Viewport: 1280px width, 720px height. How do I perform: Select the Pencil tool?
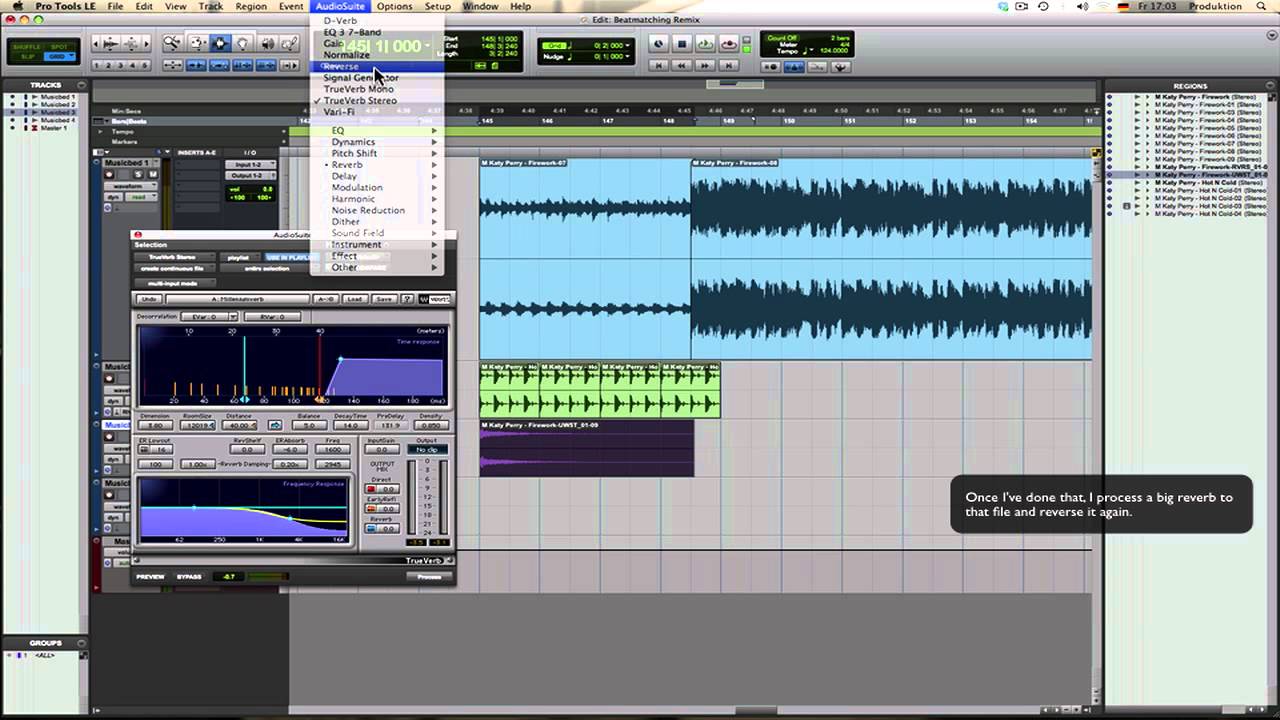click(x=290, y=43)
